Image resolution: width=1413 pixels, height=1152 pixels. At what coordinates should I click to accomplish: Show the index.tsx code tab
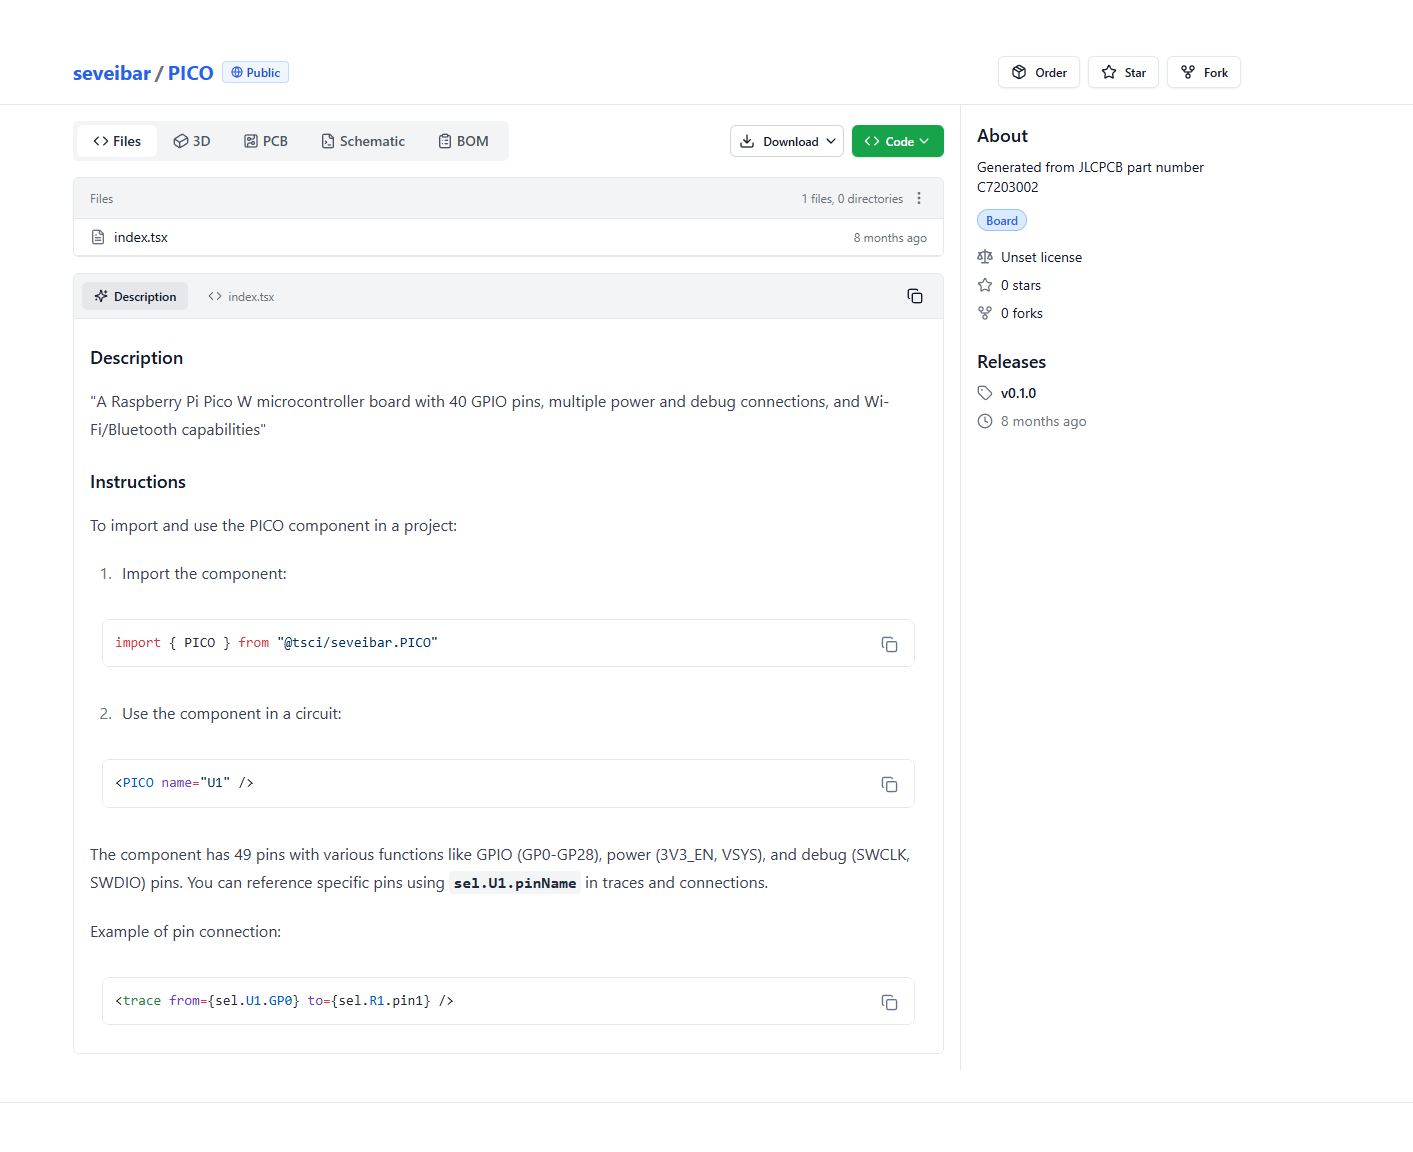(241, 297)
